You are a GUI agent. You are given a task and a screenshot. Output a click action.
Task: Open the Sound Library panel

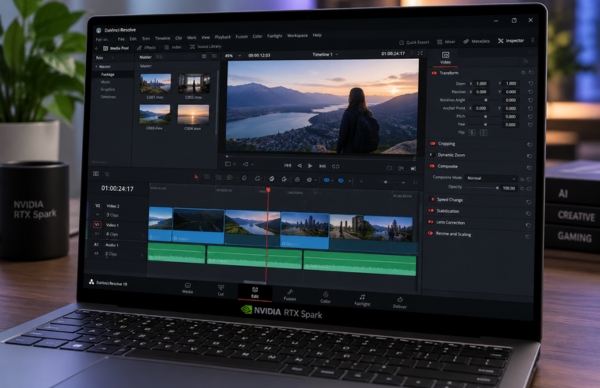pos(206,46)
